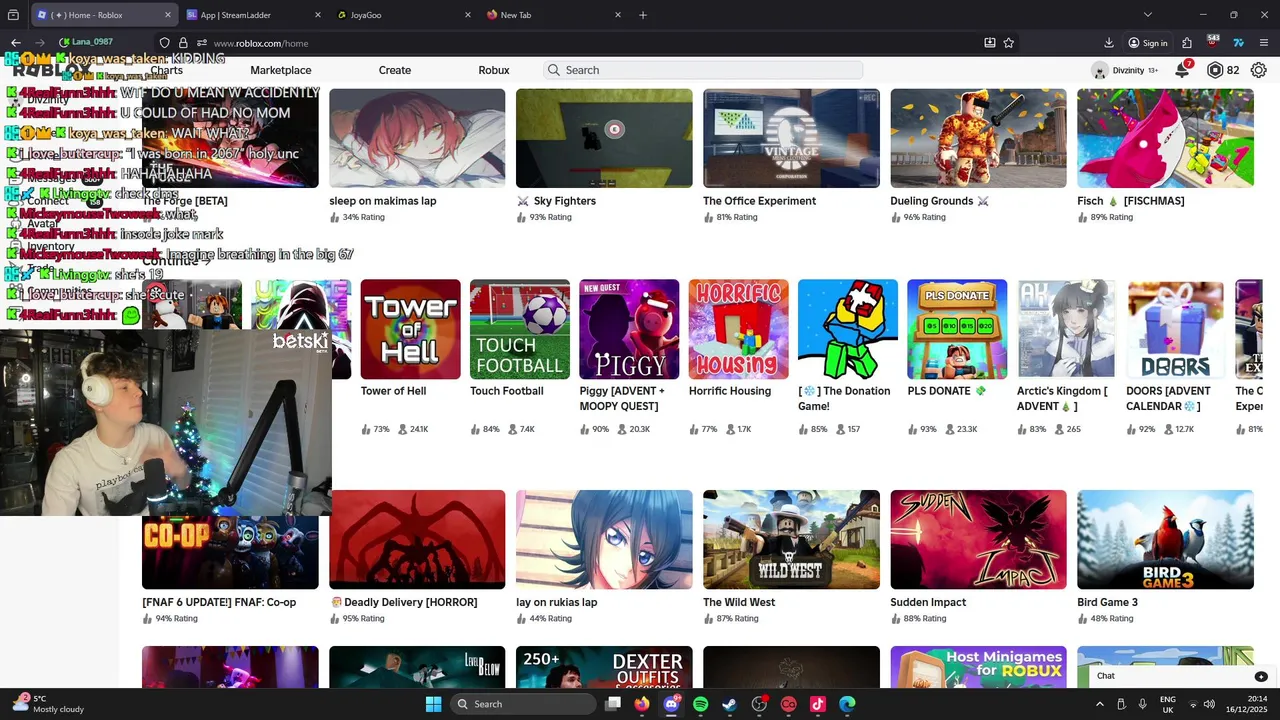Viewport: 1280px width, 720px height.
Task: Open Task View in the taskbar
Action: click(x=613, y=704)
